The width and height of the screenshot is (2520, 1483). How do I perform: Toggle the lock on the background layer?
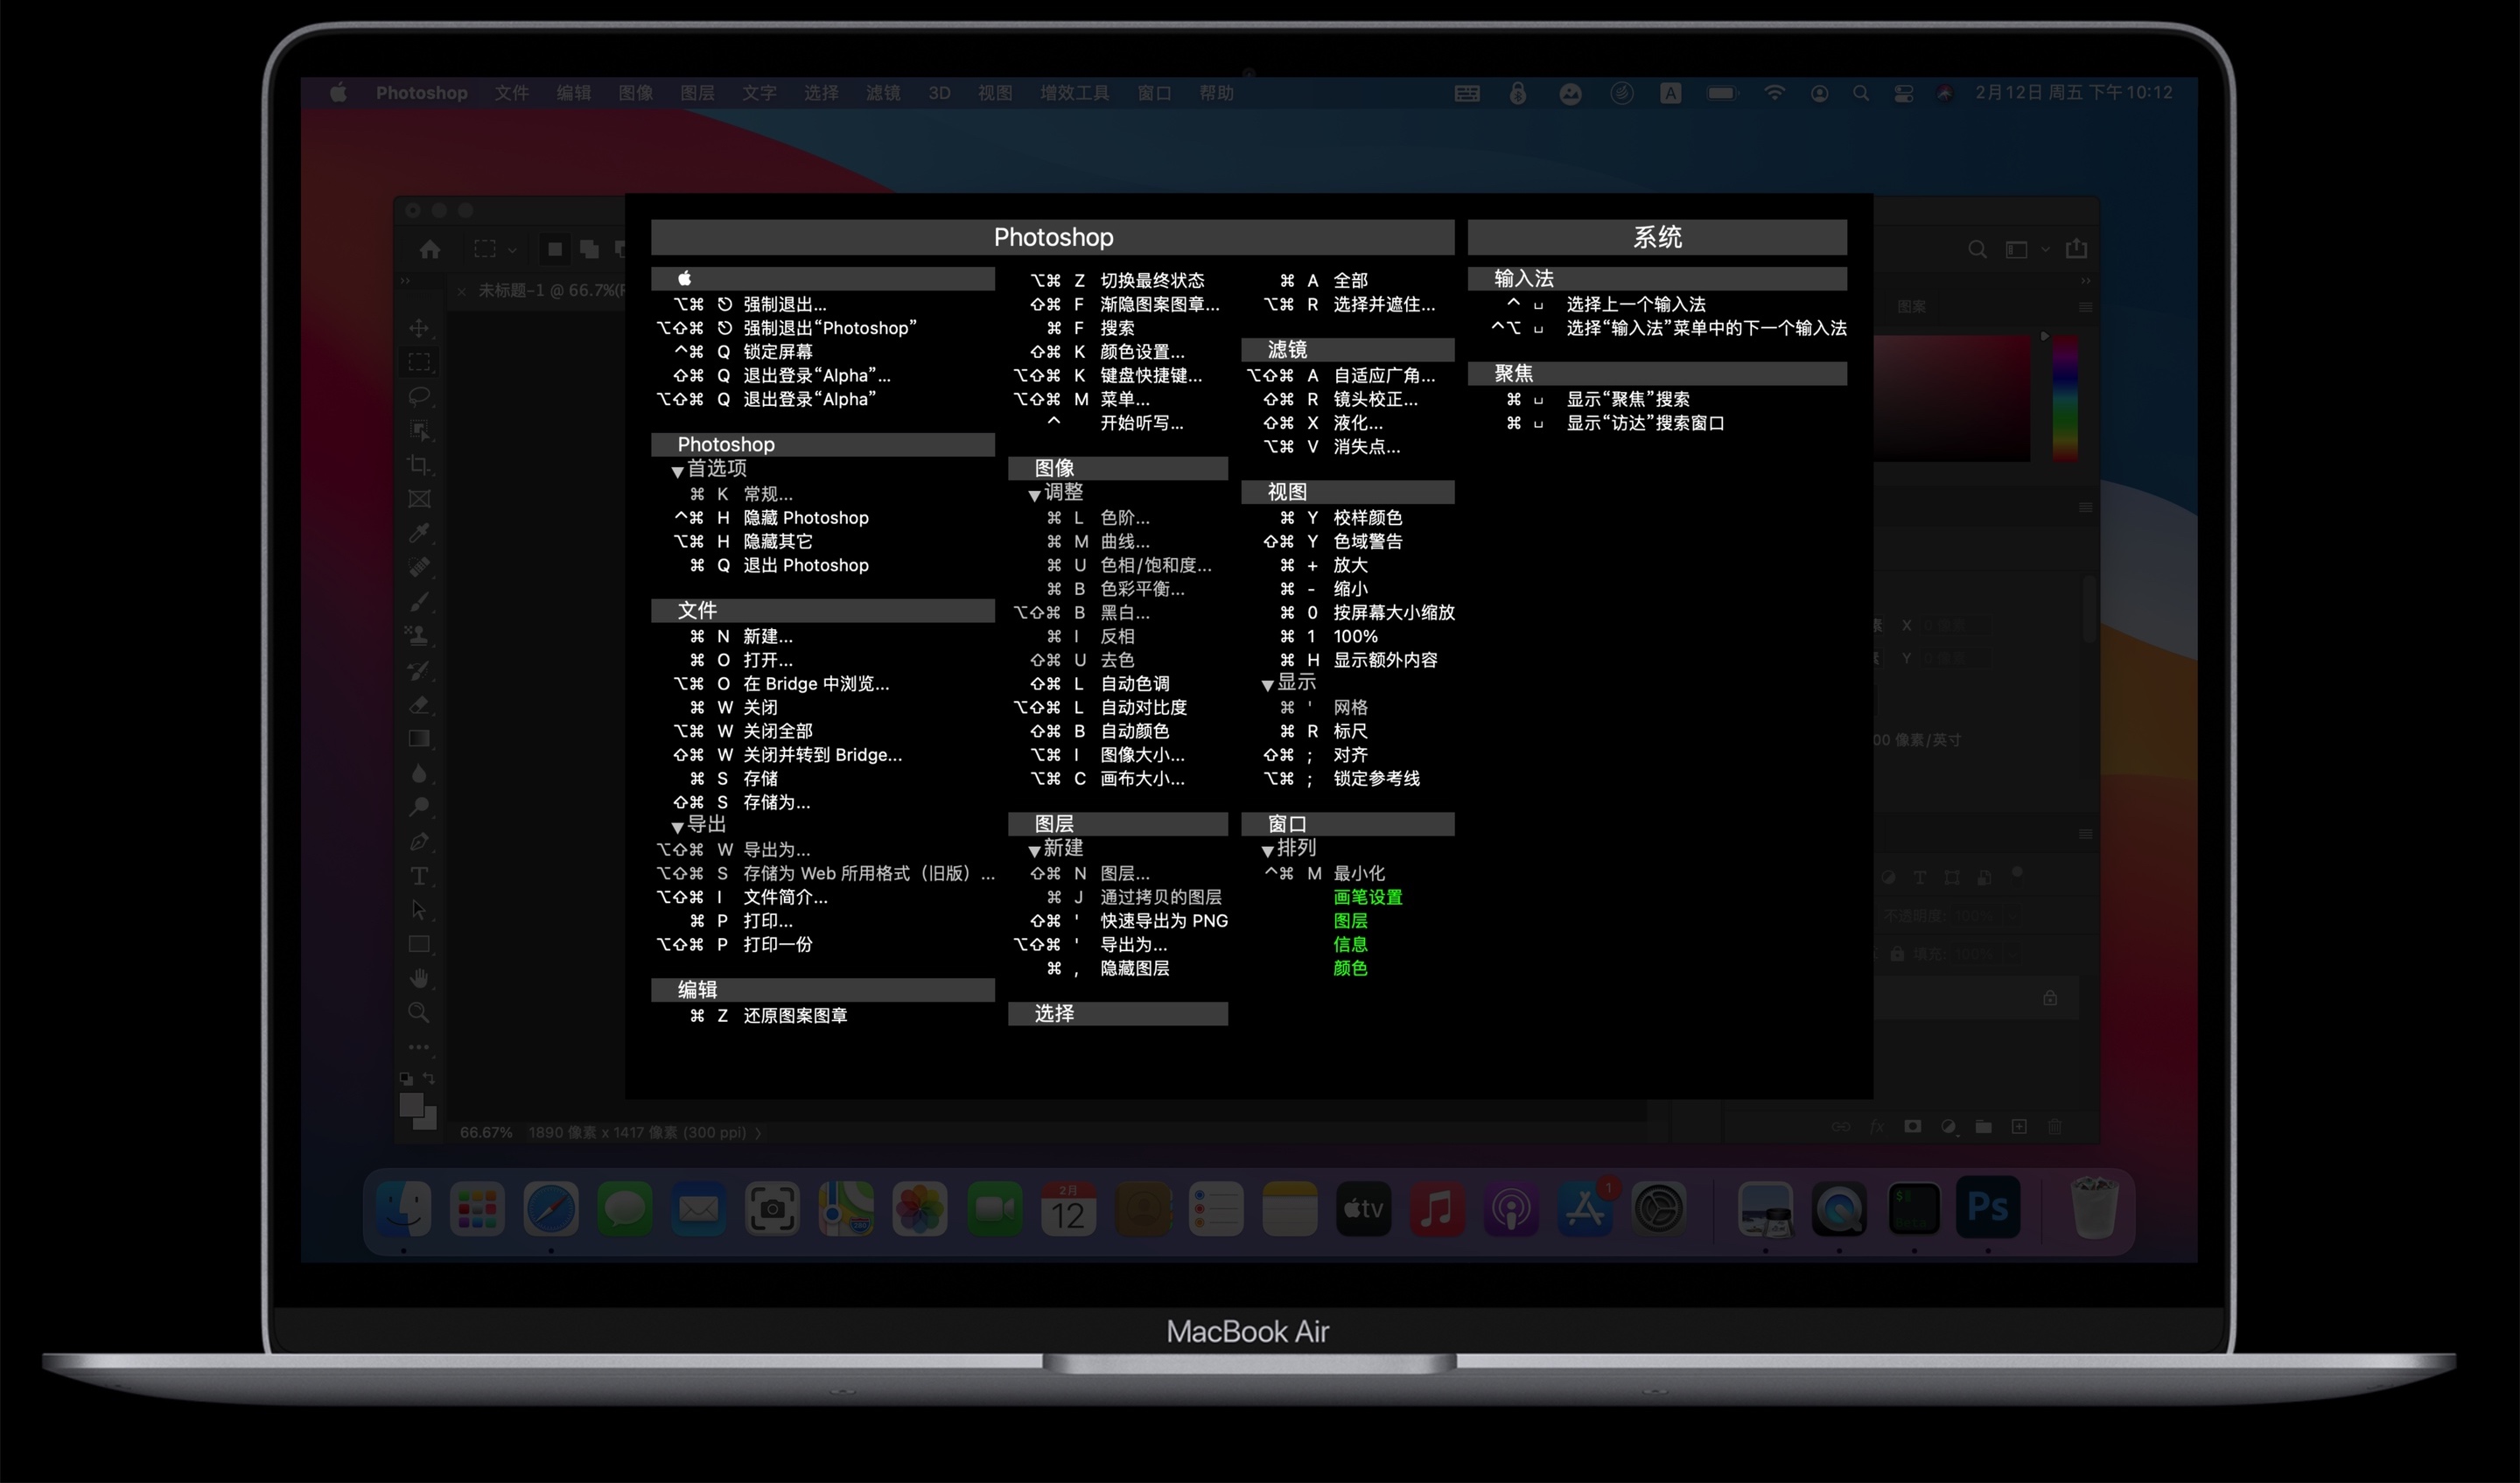[2050, 999]
